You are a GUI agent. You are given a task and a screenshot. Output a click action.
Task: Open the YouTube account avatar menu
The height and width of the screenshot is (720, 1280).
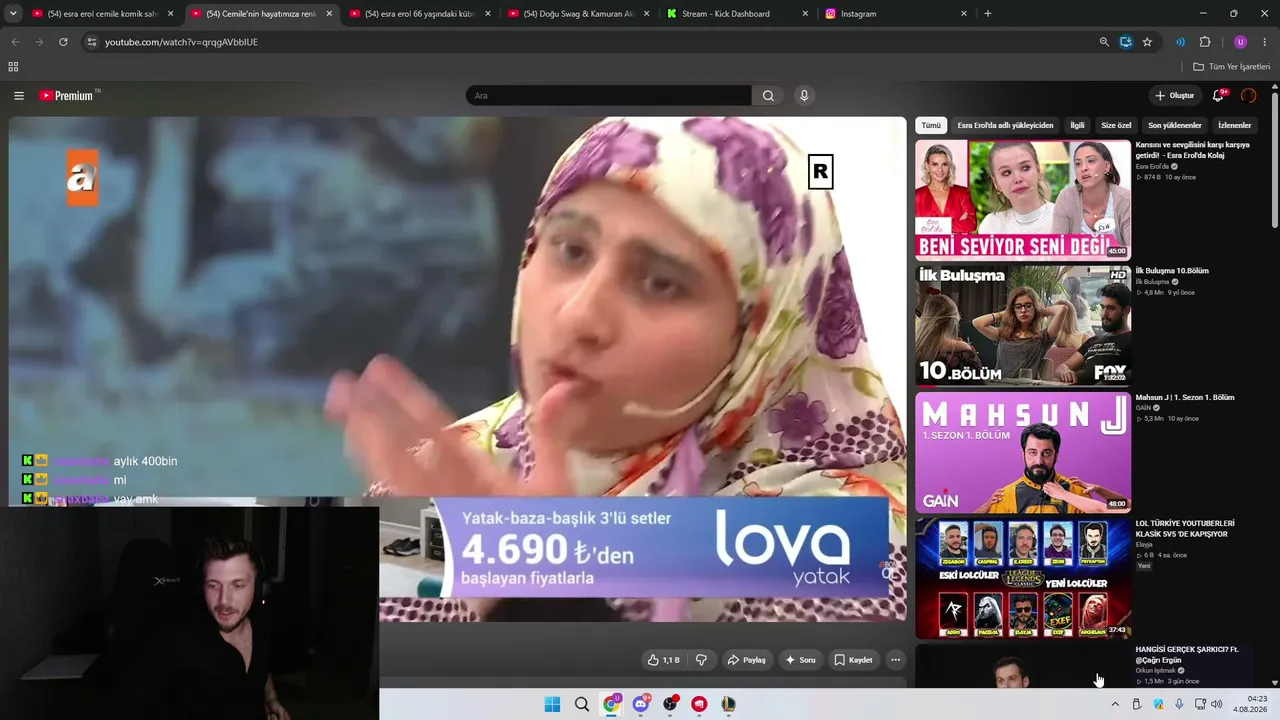coord(1248,96)
